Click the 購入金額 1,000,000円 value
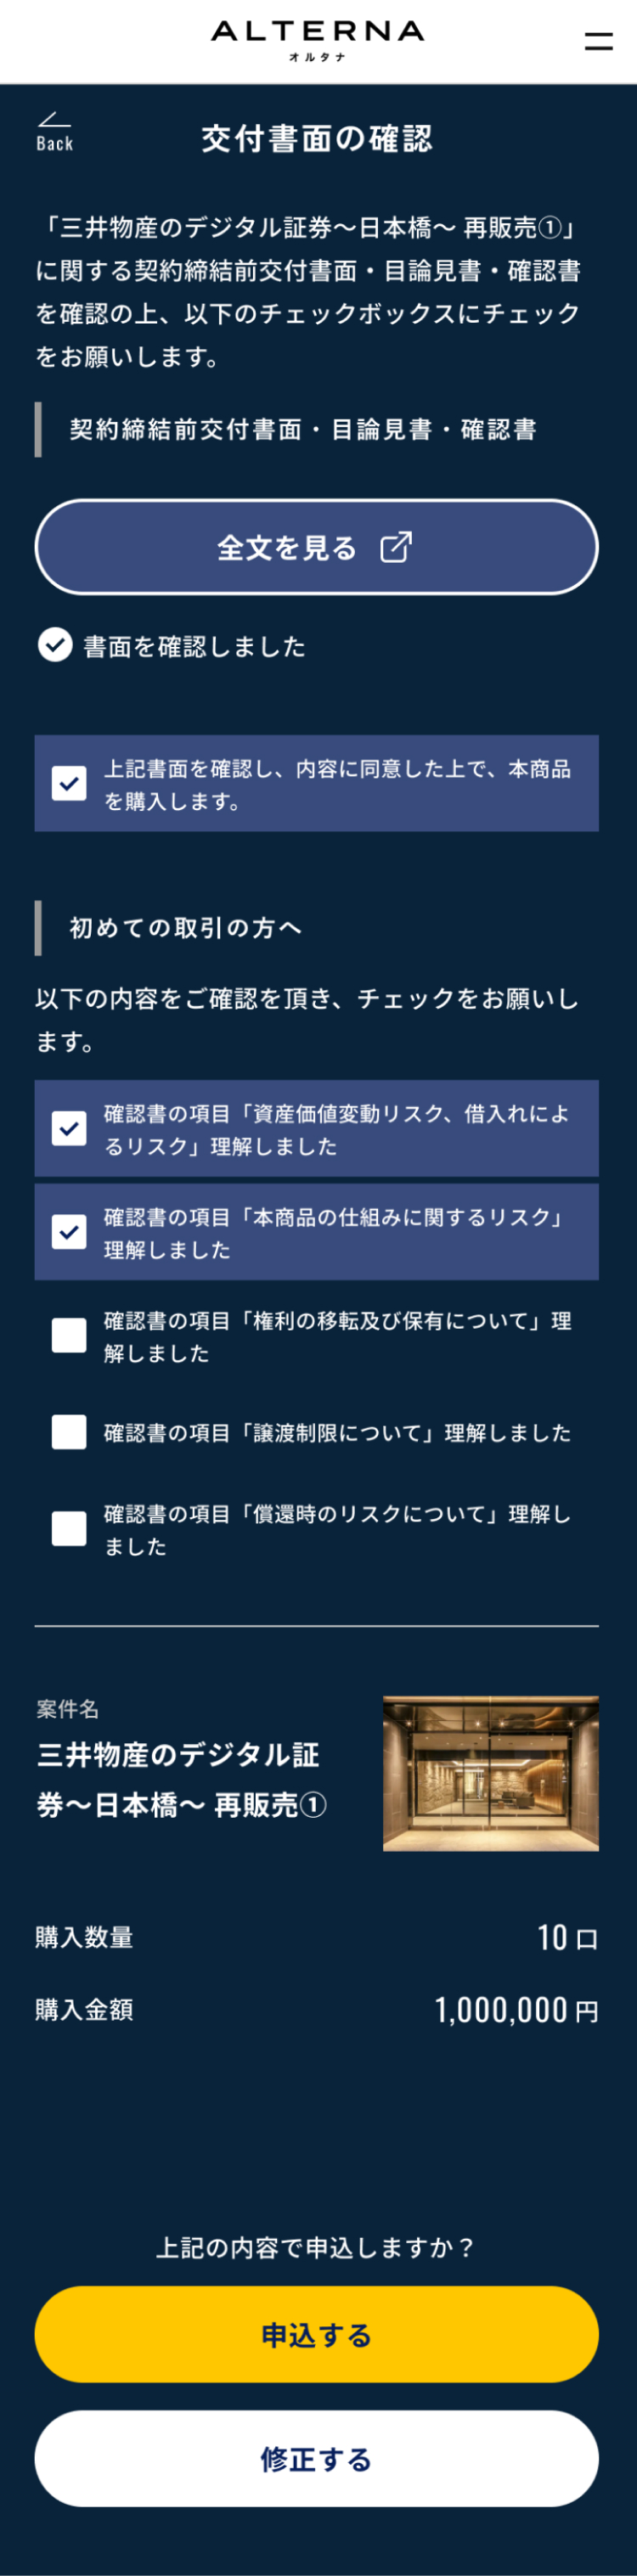Screen dimensions: 637x2576 click(517, 2010)
